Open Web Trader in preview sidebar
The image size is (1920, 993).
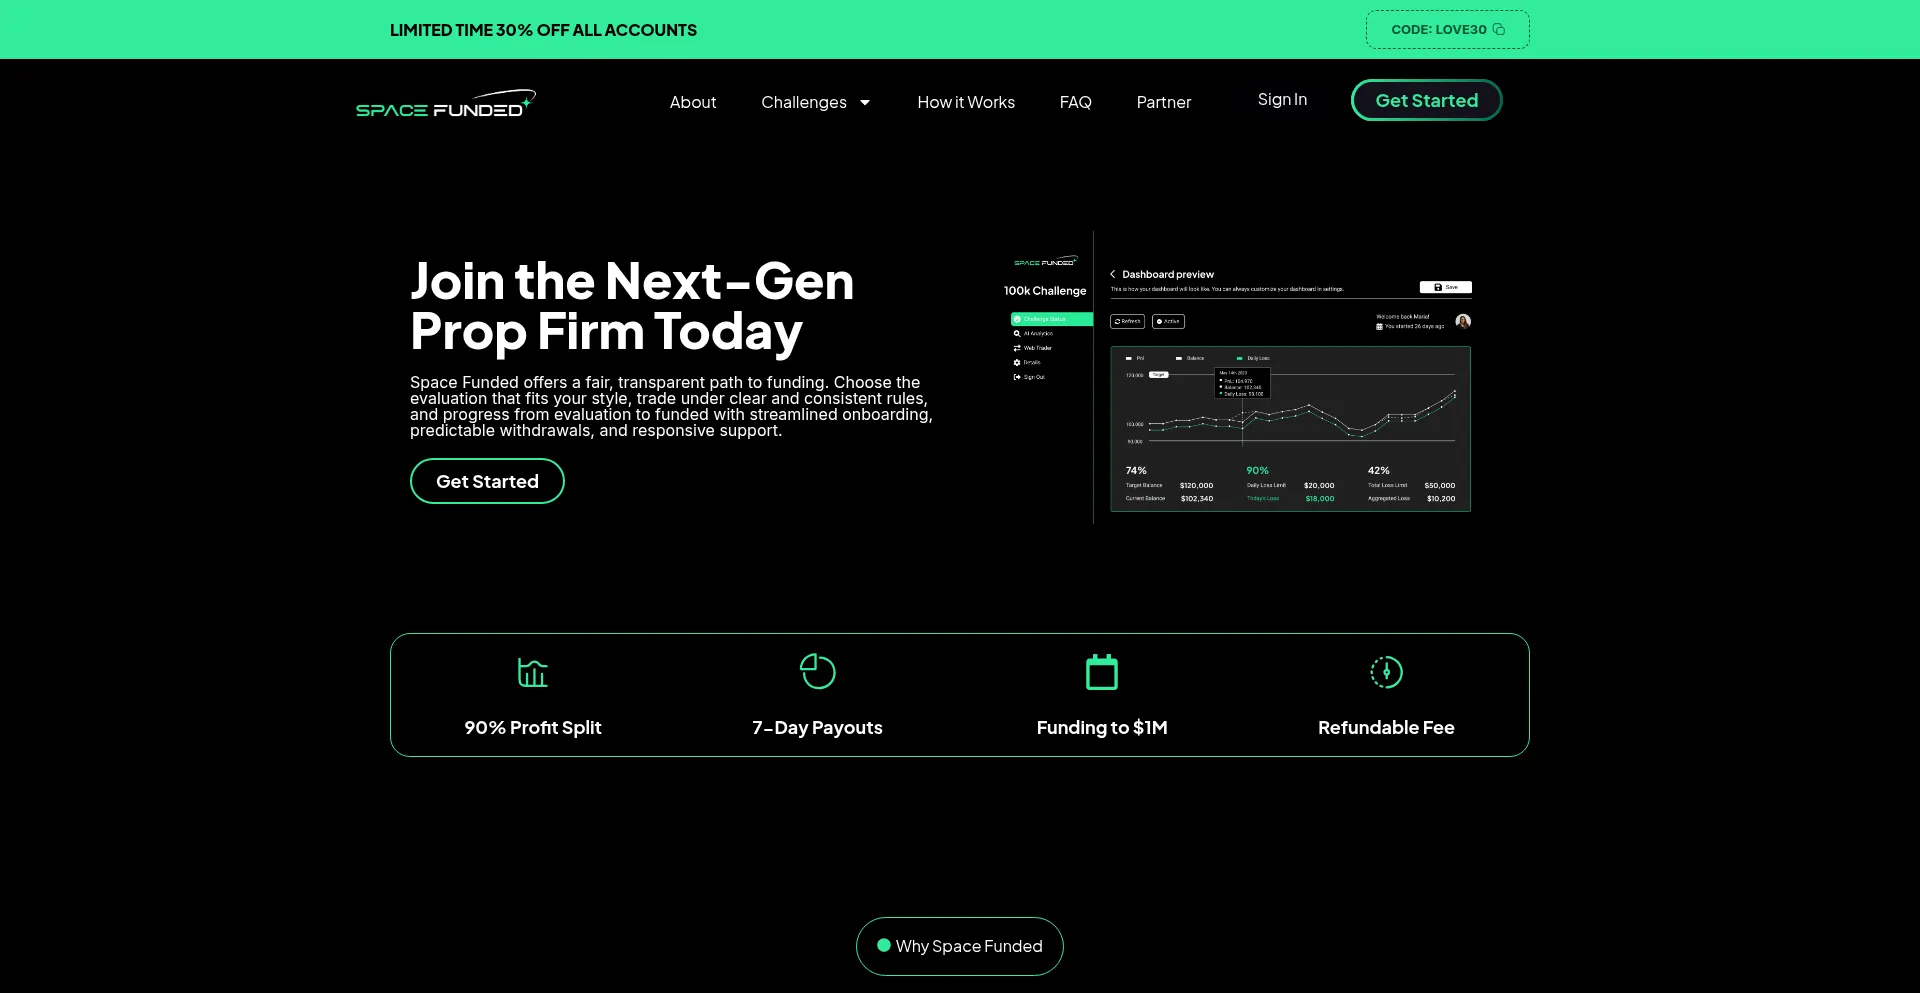(x=1033, y=348)
